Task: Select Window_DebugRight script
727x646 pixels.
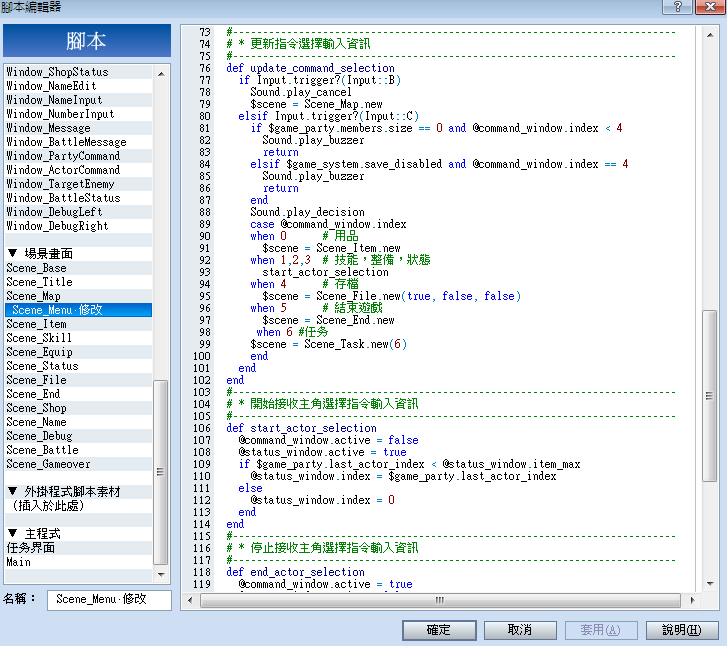Action: click(x=78, y=226)
